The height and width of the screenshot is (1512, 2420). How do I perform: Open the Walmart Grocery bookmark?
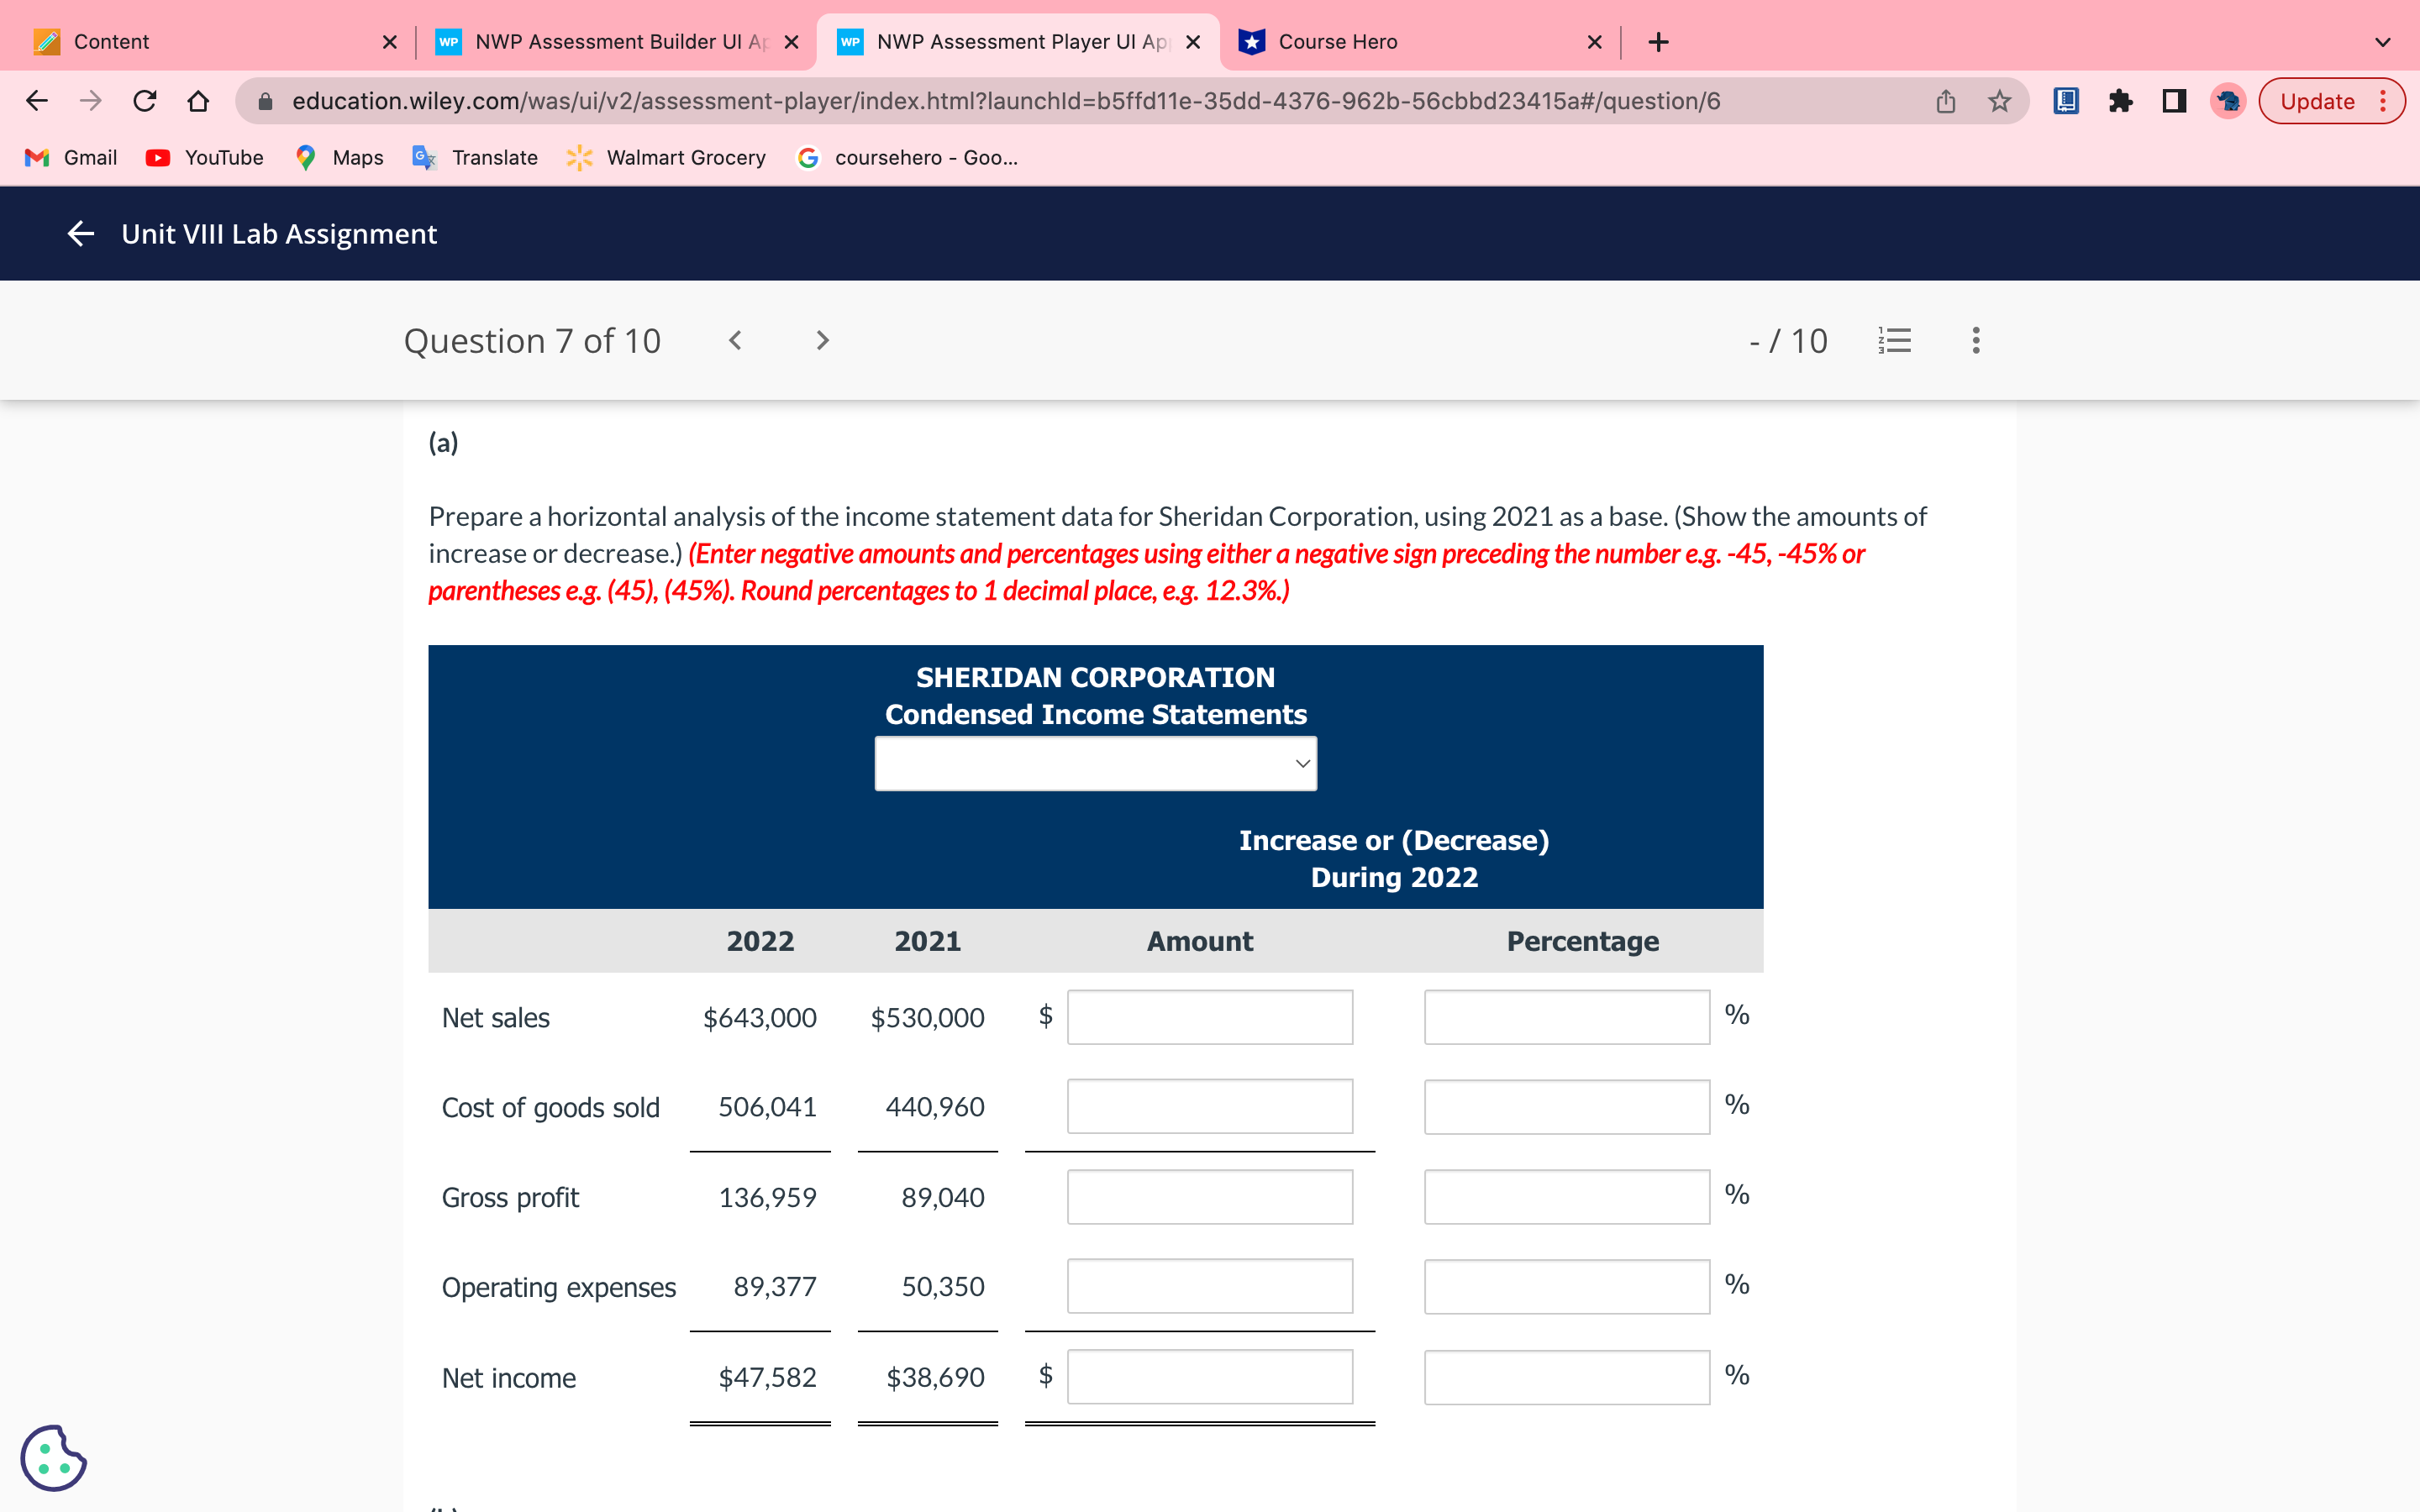(x=665, y=157)
